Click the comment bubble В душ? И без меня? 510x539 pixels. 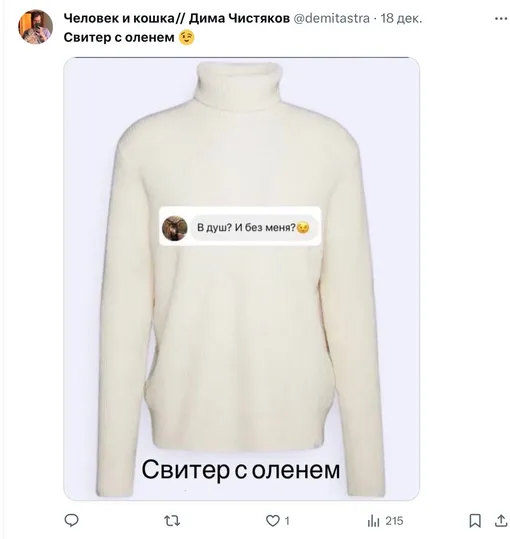(252, 228)
